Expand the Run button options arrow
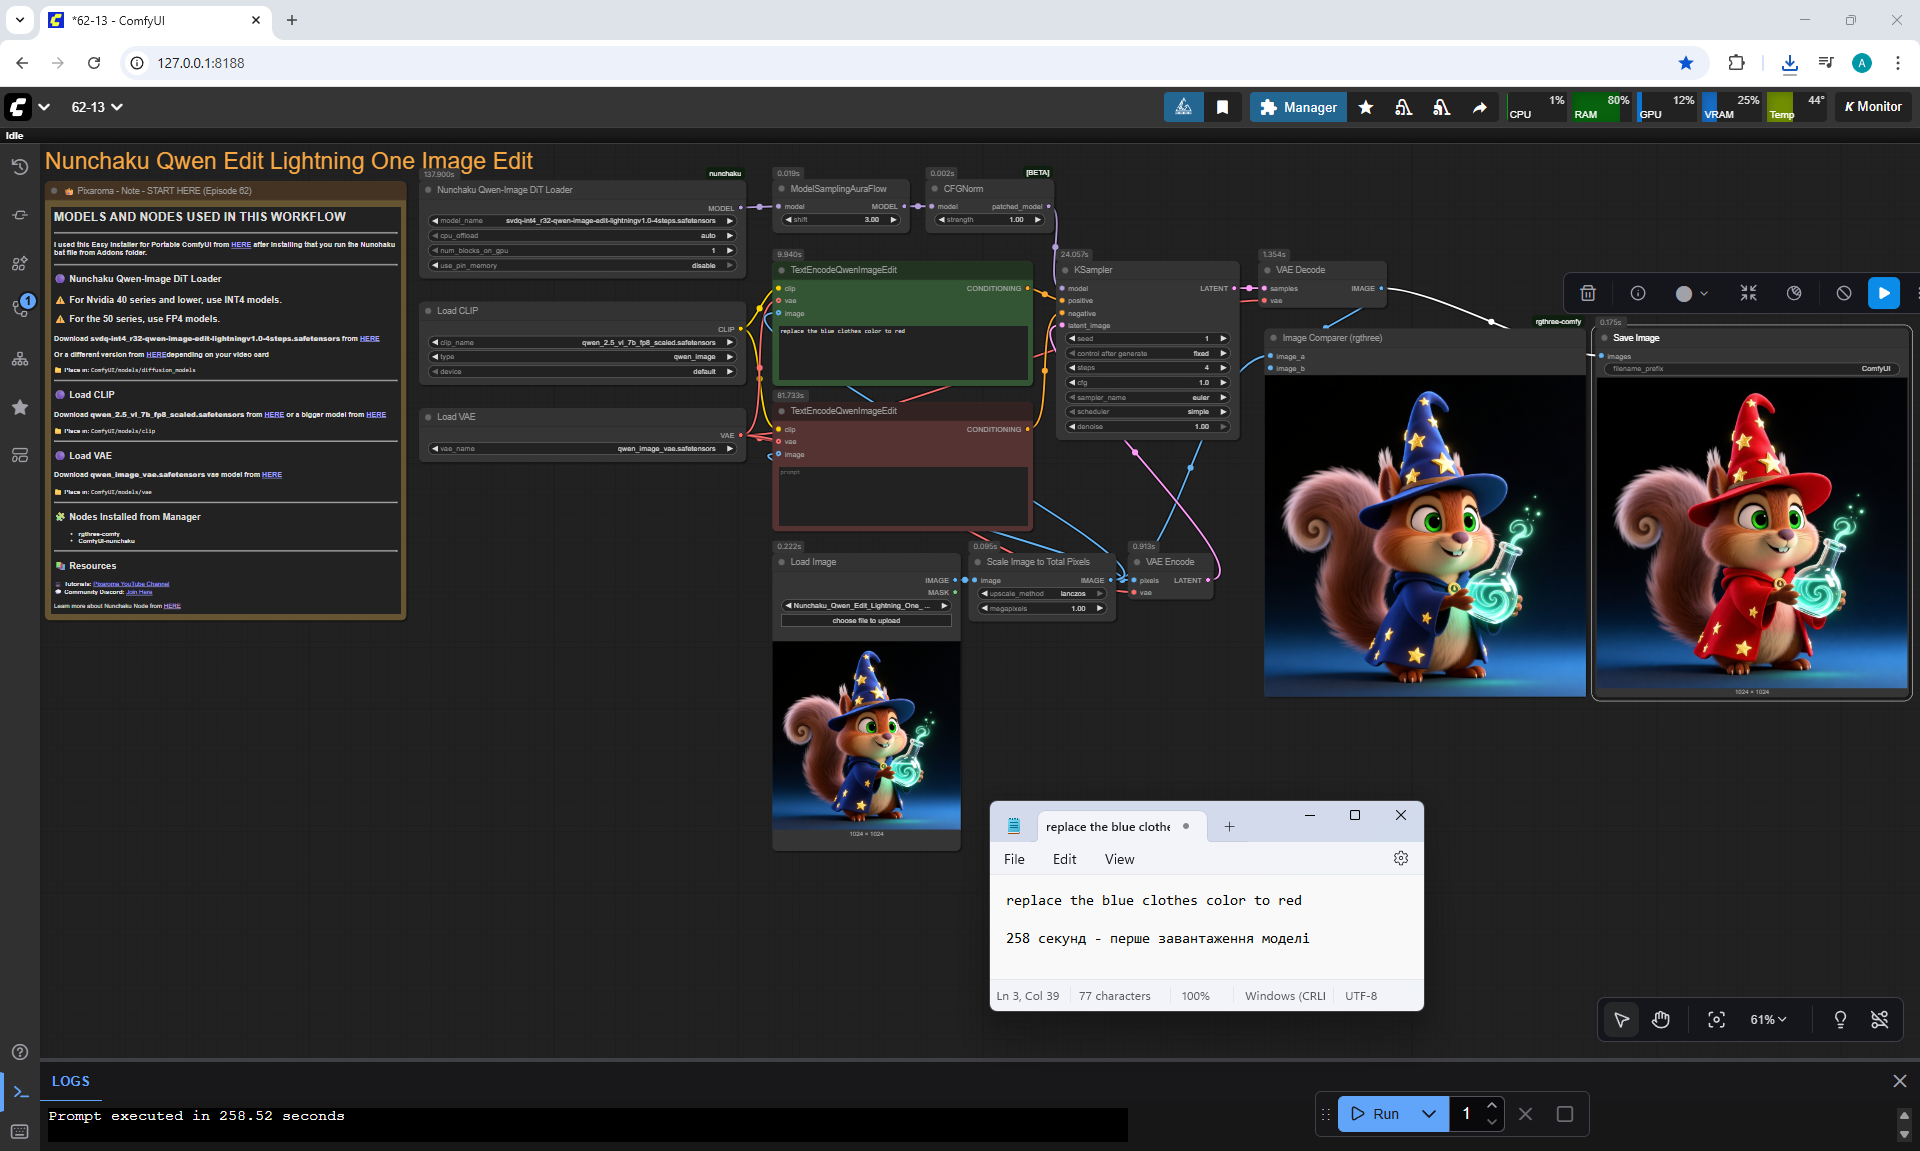 click(x=1429, y=1113)
